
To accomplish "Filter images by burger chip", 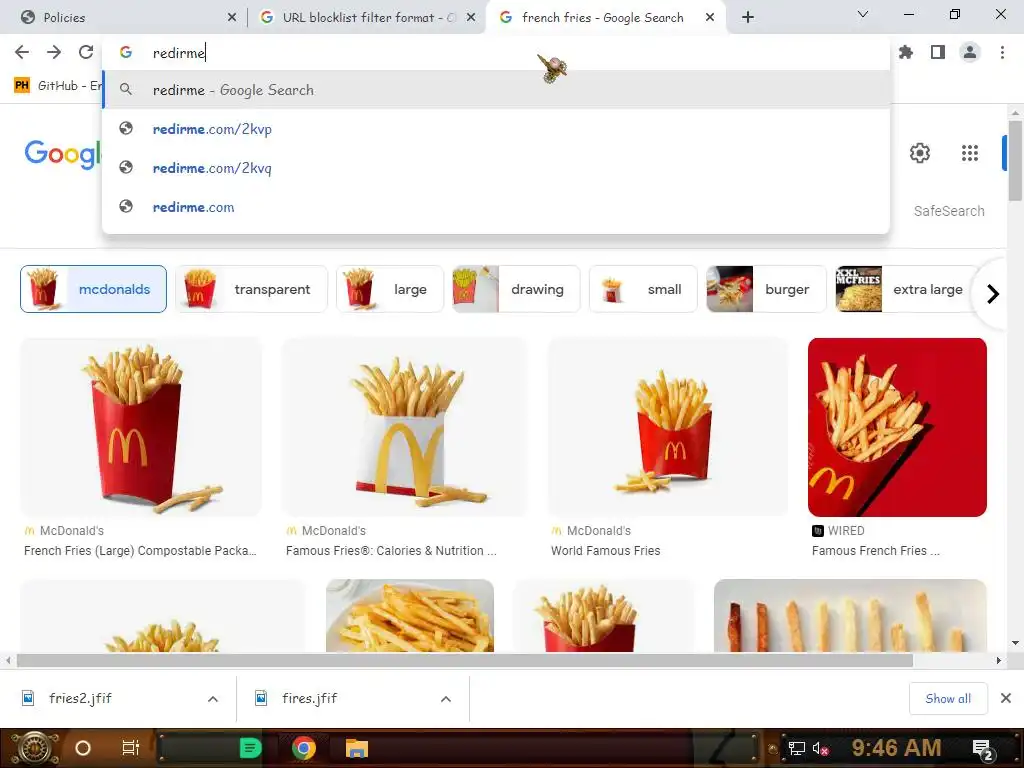I will [x=766, y=289].
